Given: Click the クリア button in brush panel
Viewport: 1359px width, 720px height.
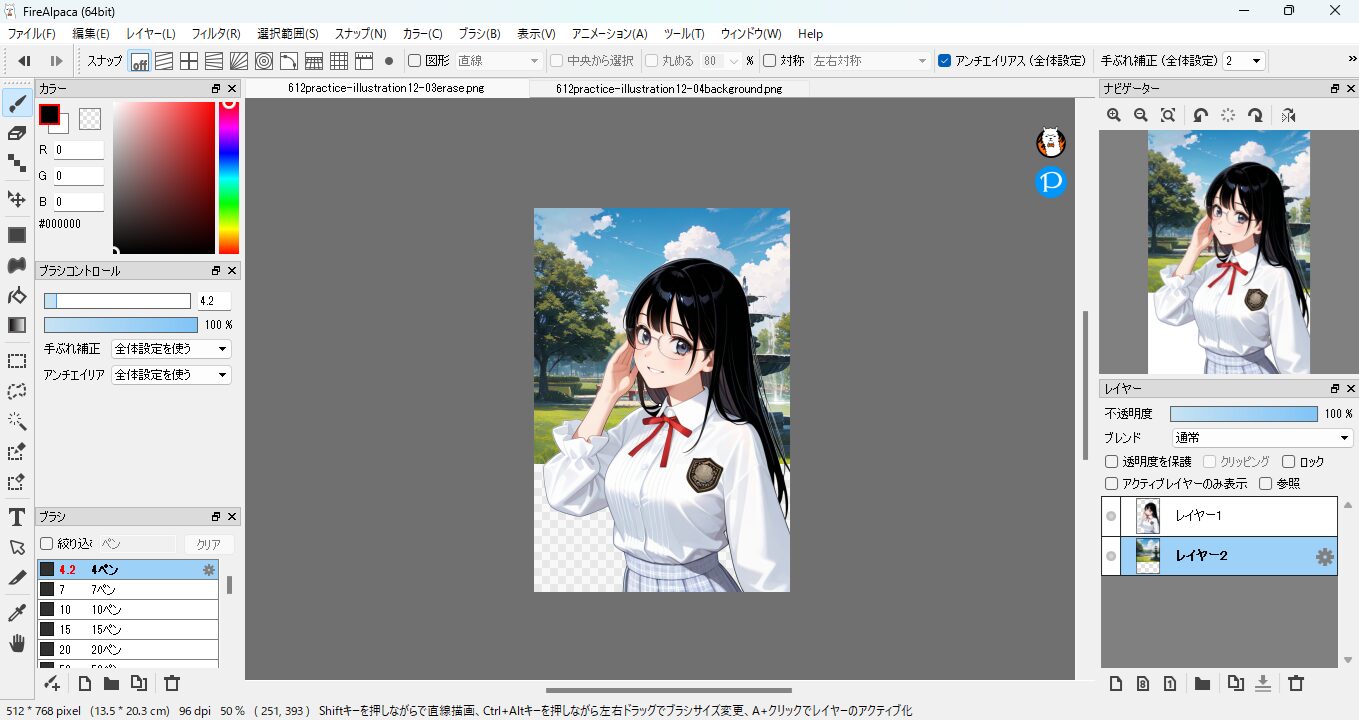Looking at the screenshot, I should (208, 544).
